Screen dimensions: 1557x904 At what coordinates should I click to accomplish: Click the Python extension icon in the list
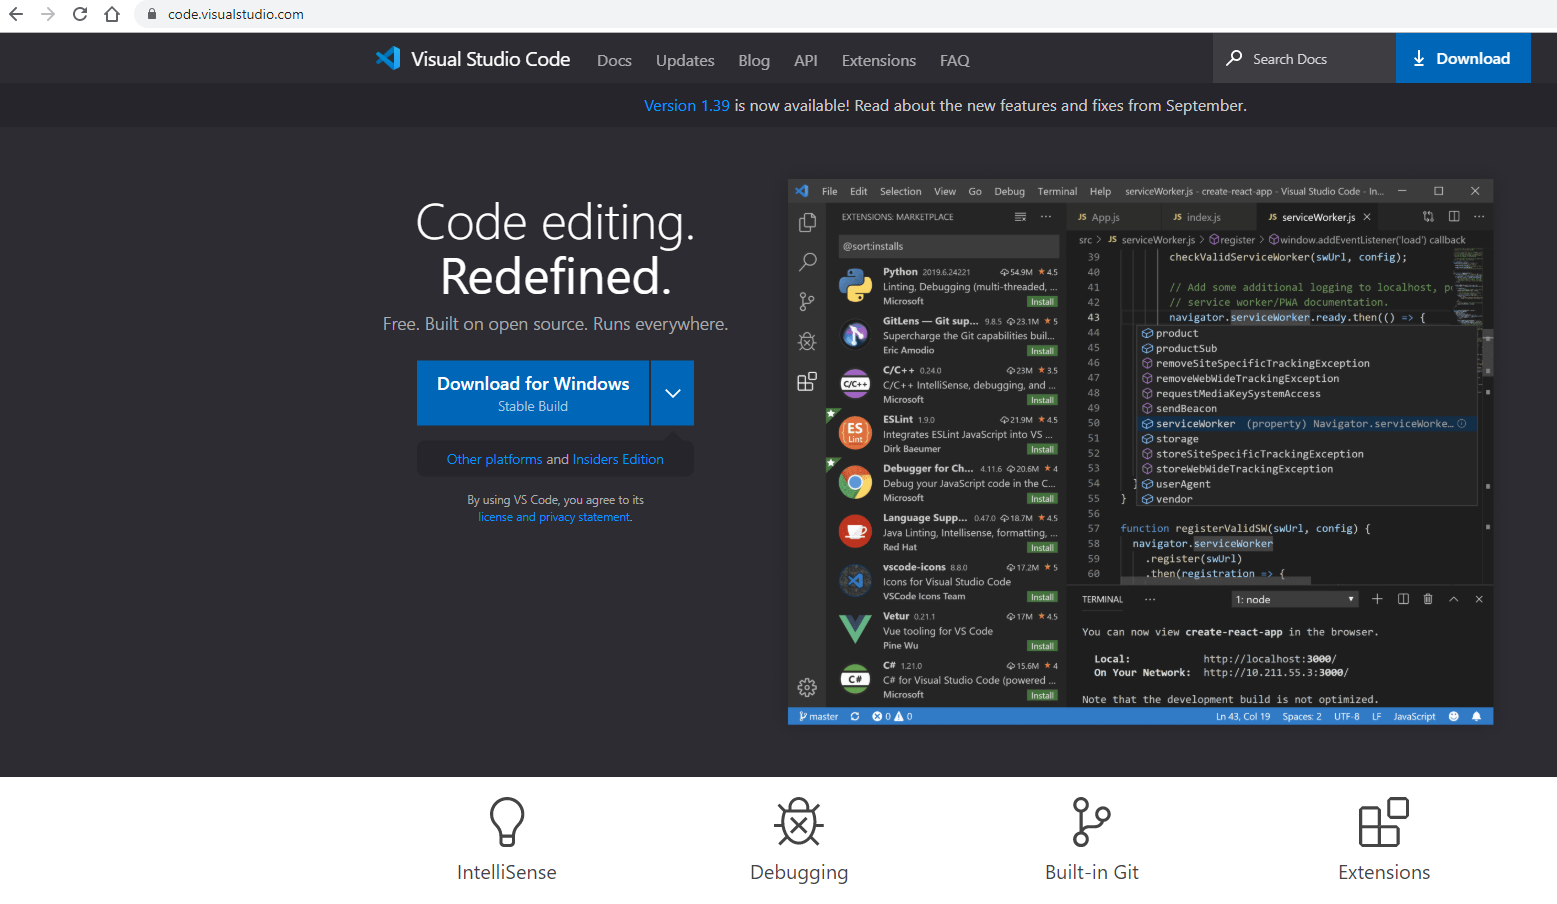(855, 286)
